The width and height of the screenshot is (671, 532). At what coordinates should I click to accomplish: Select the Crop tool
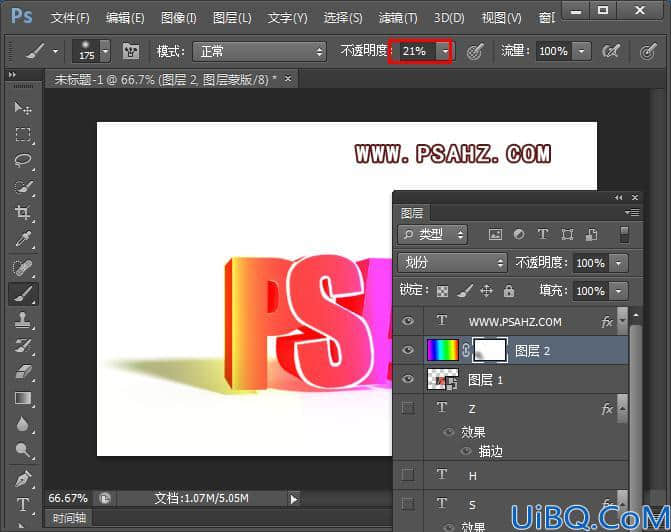tap(23, 213)
